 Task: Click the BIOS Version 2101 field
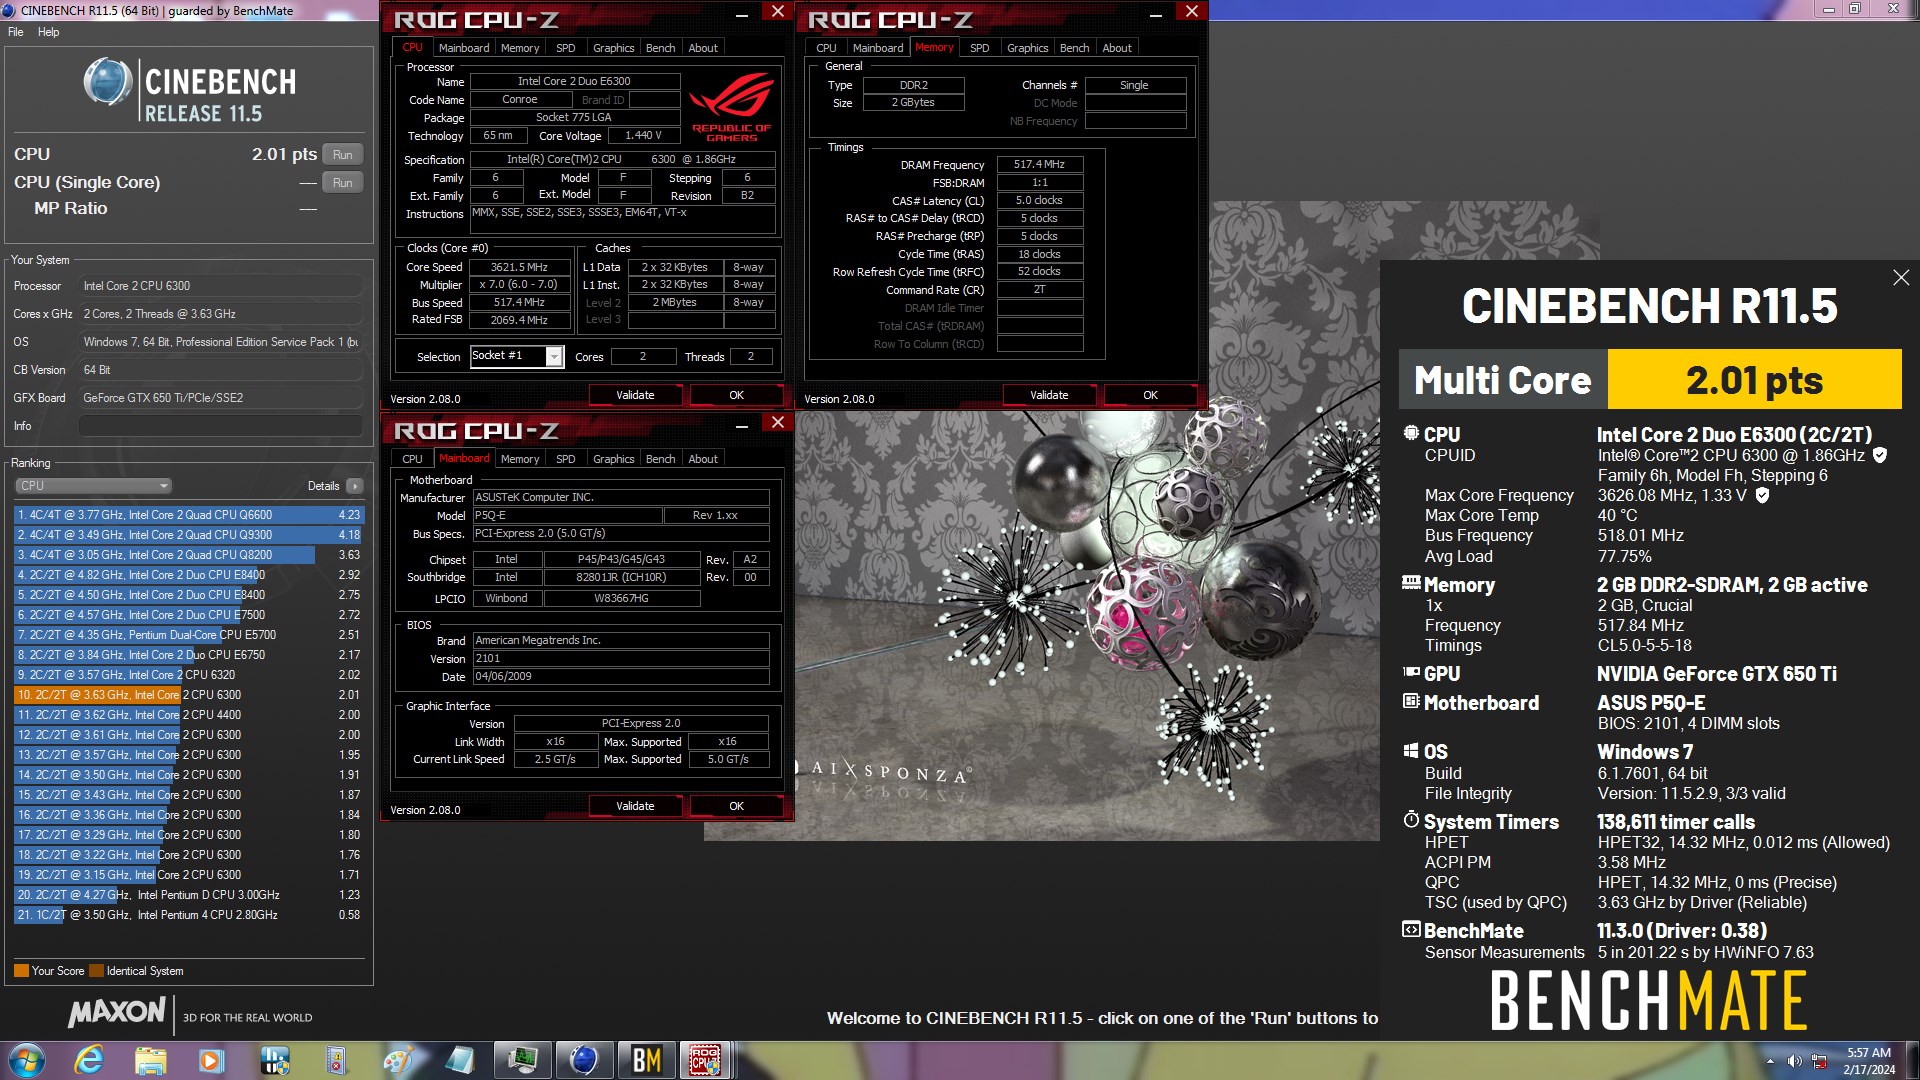[620, 658]
